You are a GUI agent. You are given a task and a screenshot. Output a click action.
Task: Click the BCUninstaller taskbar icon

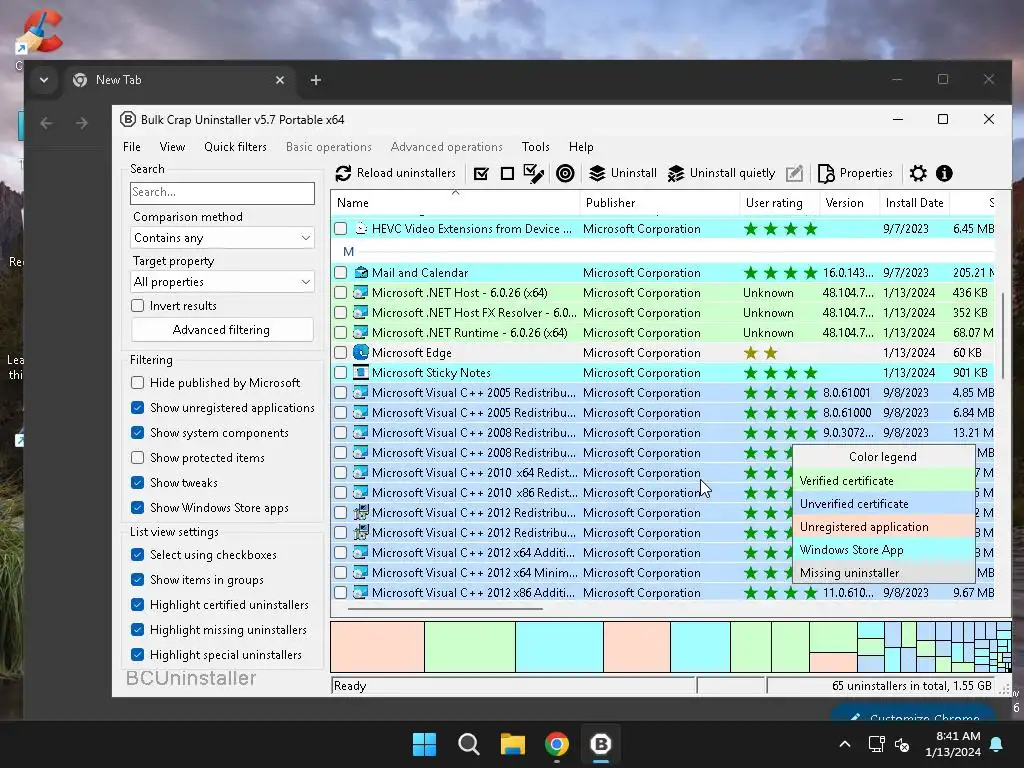coord(601,744)
